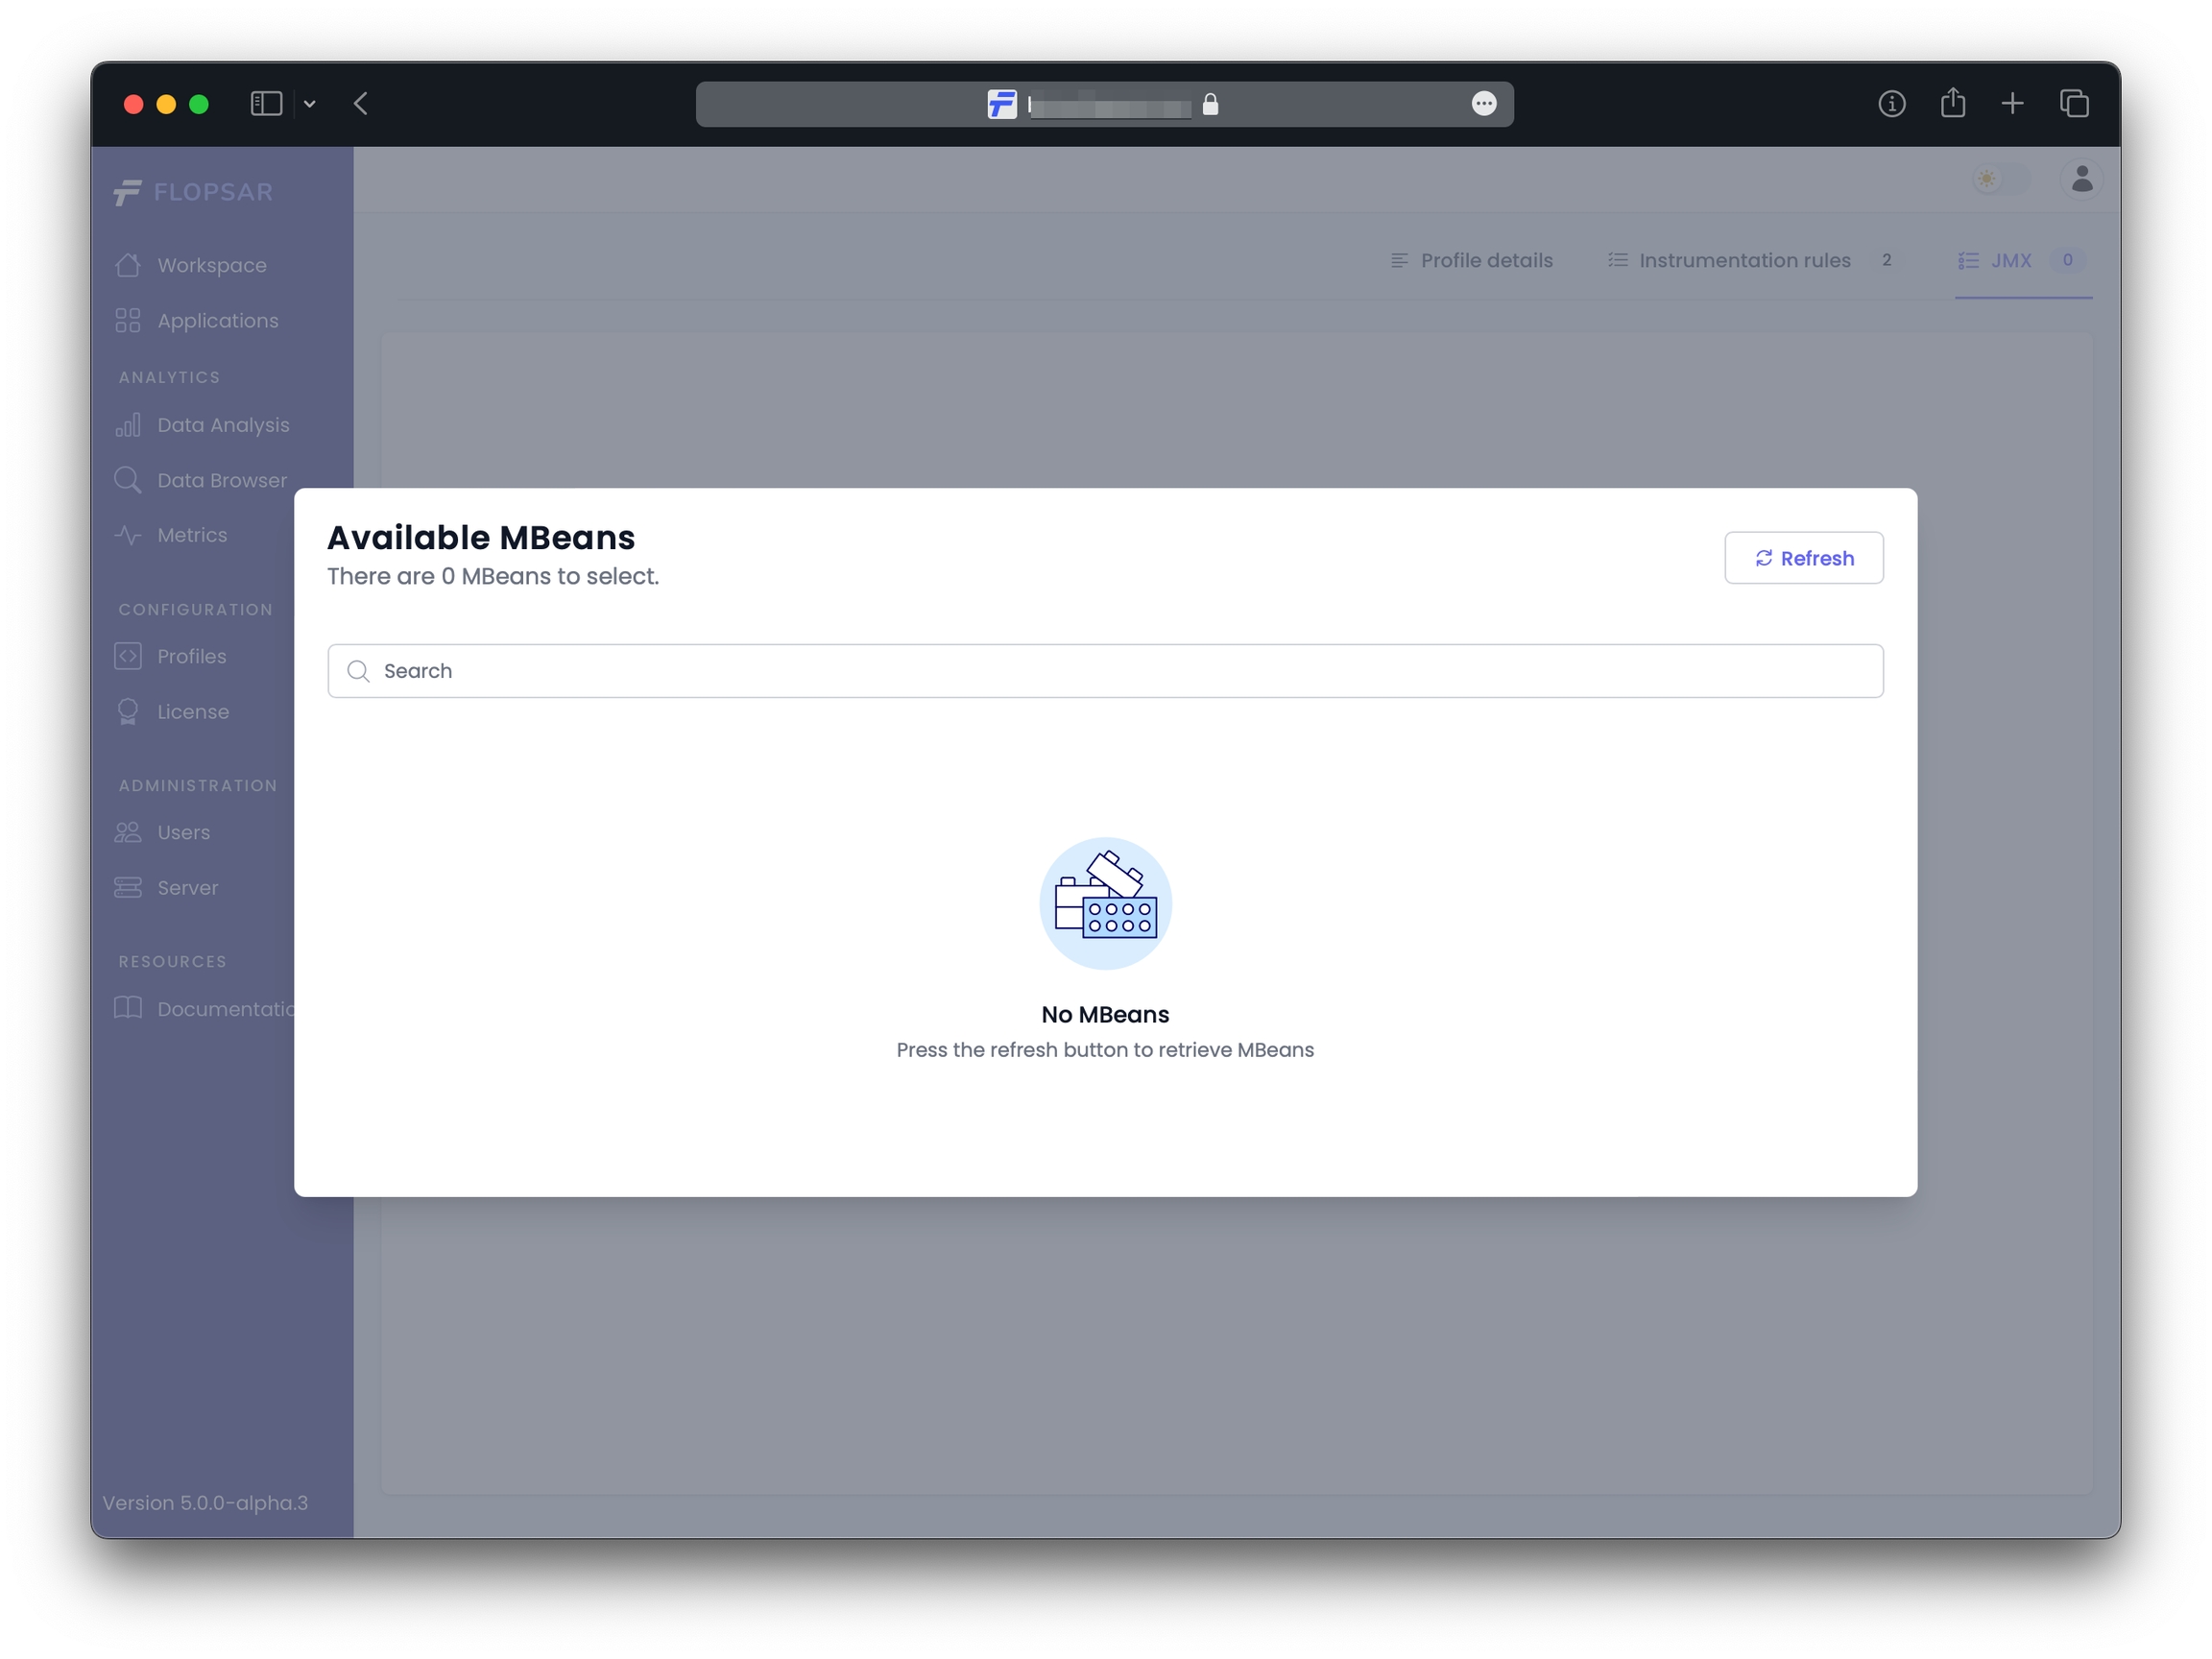The width and height of the screenshot is (2212, 1659).
Task: Expand the Safari sidebar dropdown chevron
Action: pos(310,104)
